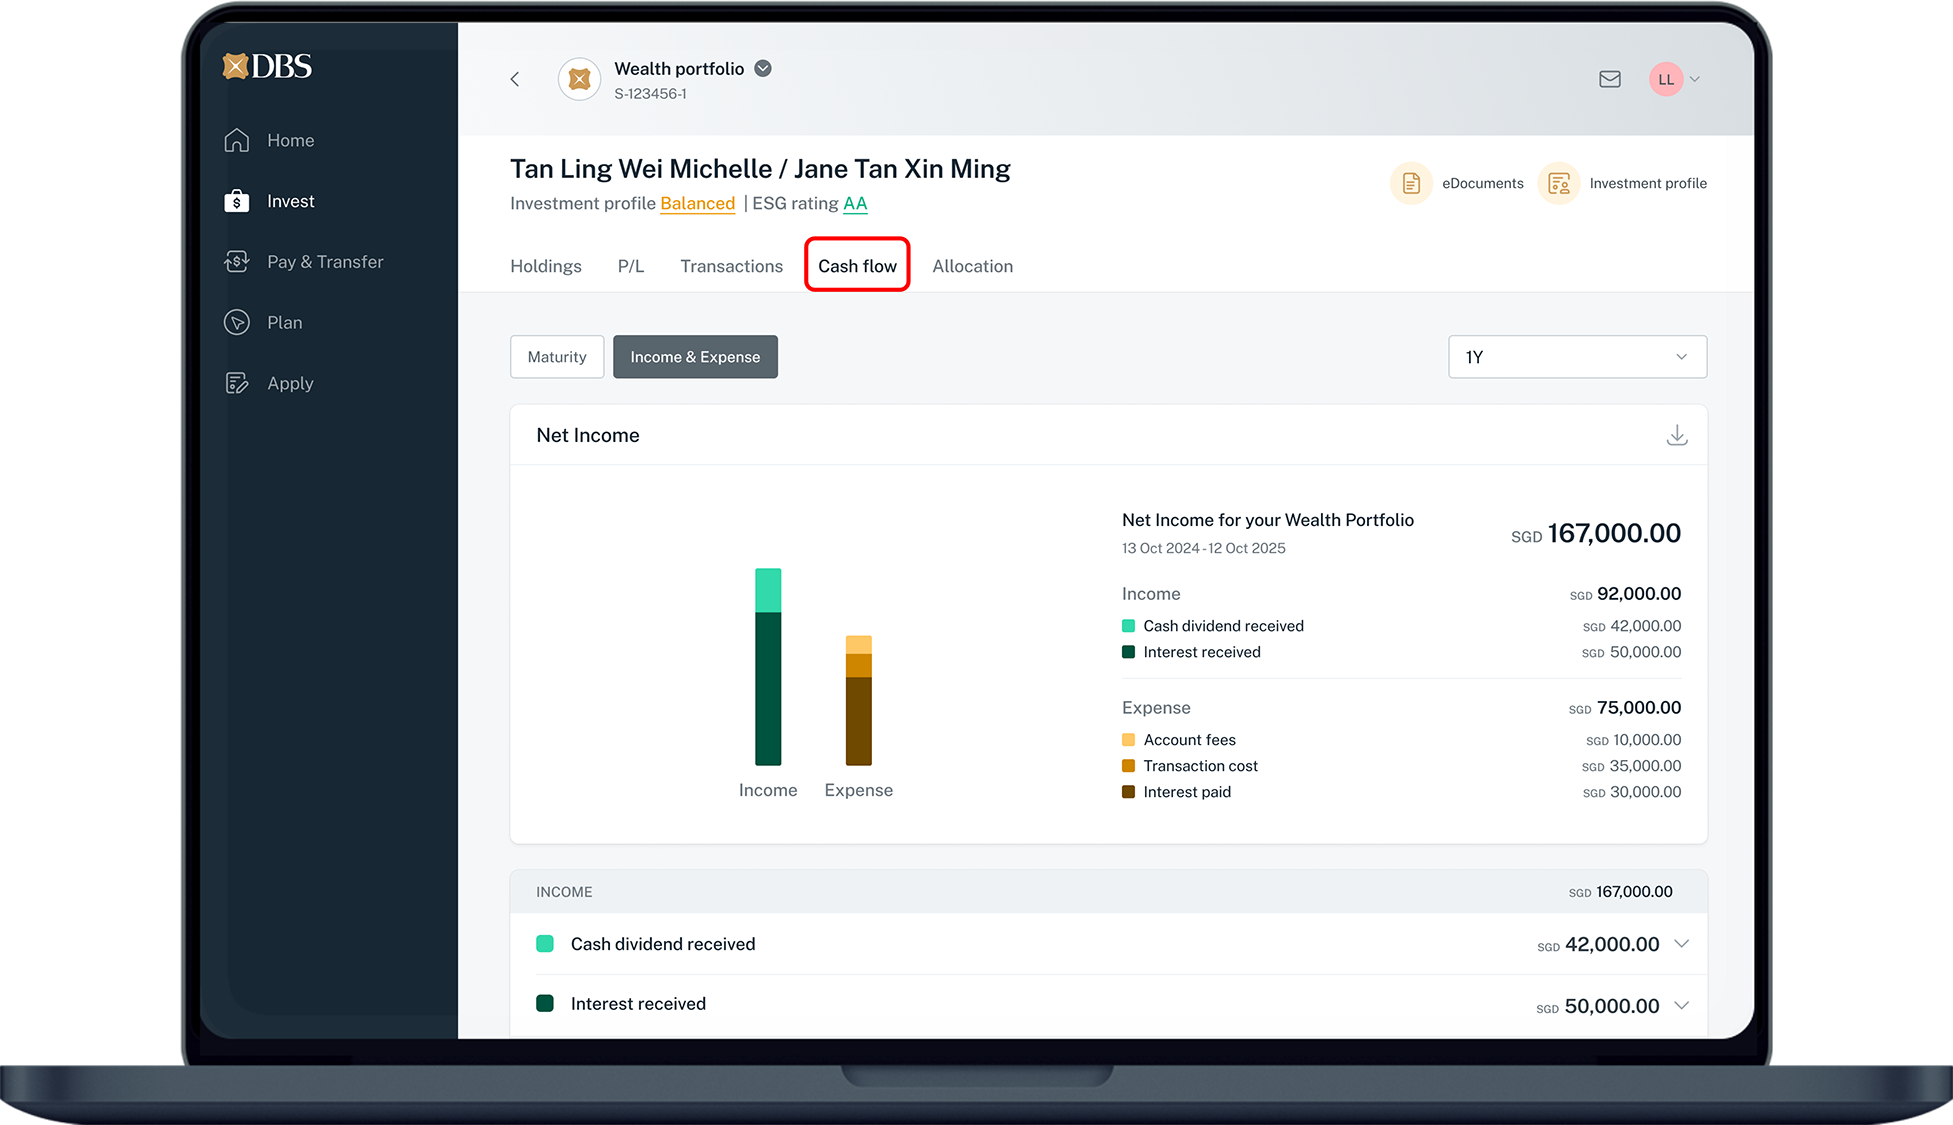The width and height of the screenshot is (1953, 1125).
Task: Open the Wealth portfolio selector chevron
Action: (x=763, y=69)
